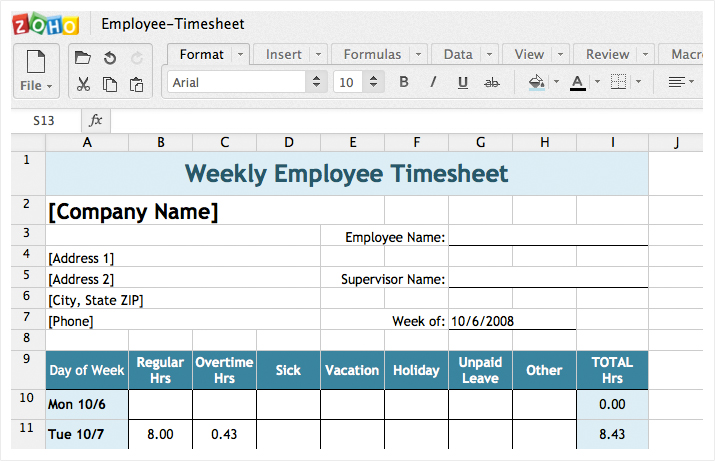Toggle strikethrough formatting
This screenshot has height=461, width=715.
(x=492, y=83)
